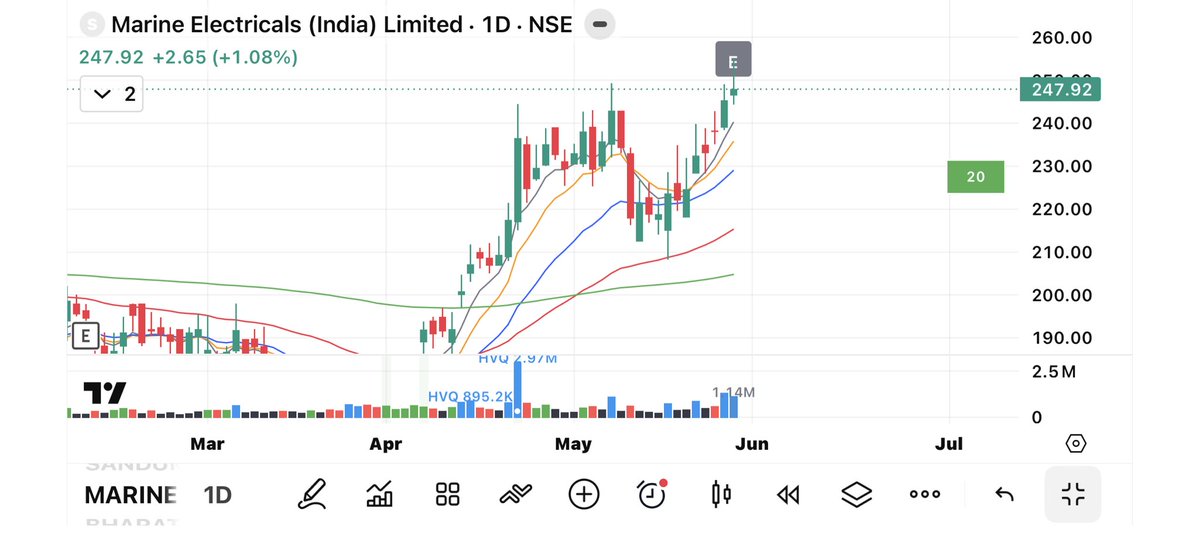
Task: Click the Marine Electricals chart title
Action: tap(342, 24)
